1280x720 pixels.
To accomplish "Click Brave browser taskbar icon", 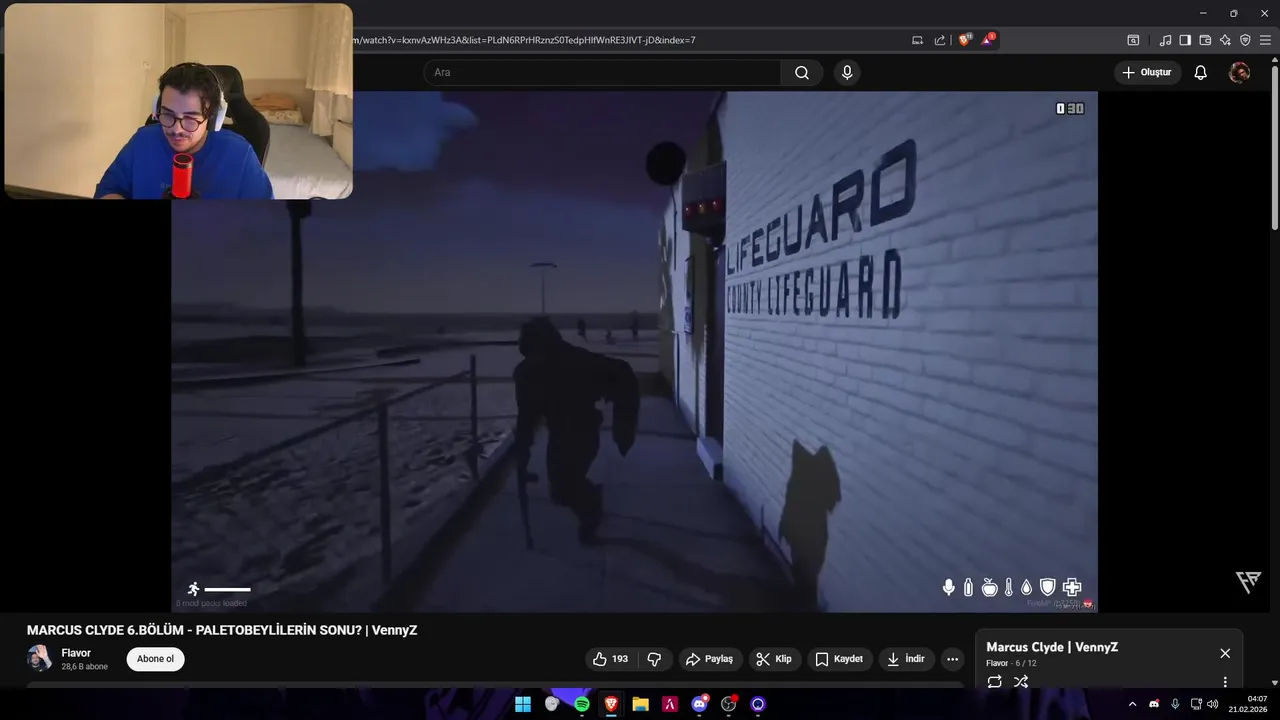I will (611, 704).
